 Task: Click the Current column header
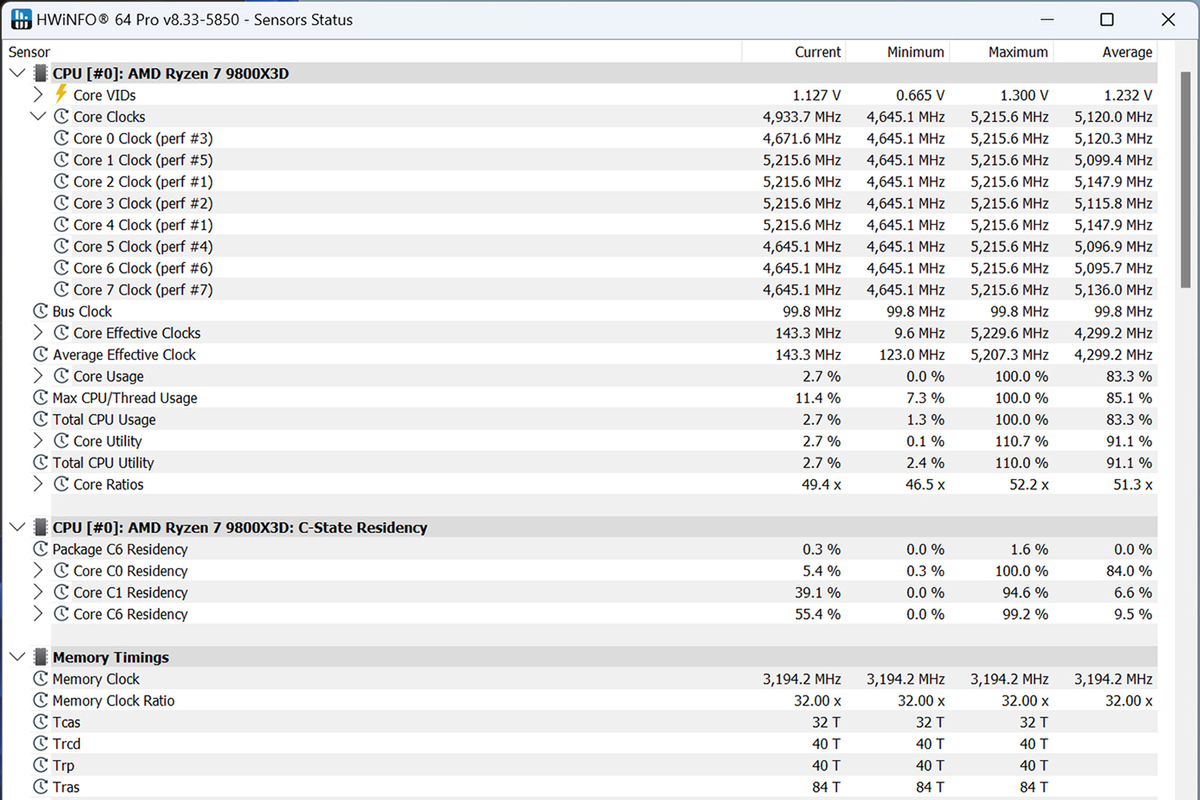817,52
